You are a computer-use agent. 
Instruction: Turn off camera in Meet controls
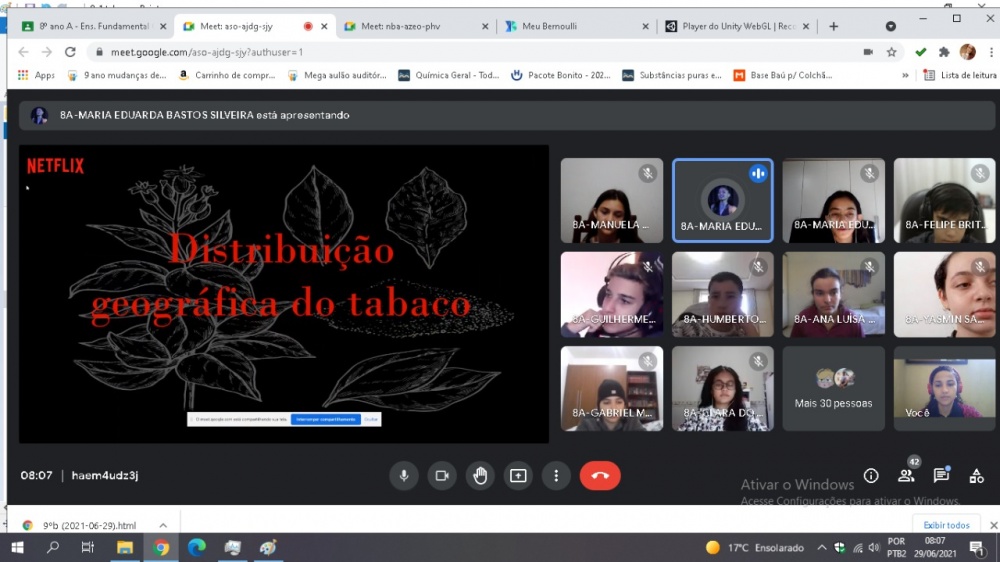442,476
